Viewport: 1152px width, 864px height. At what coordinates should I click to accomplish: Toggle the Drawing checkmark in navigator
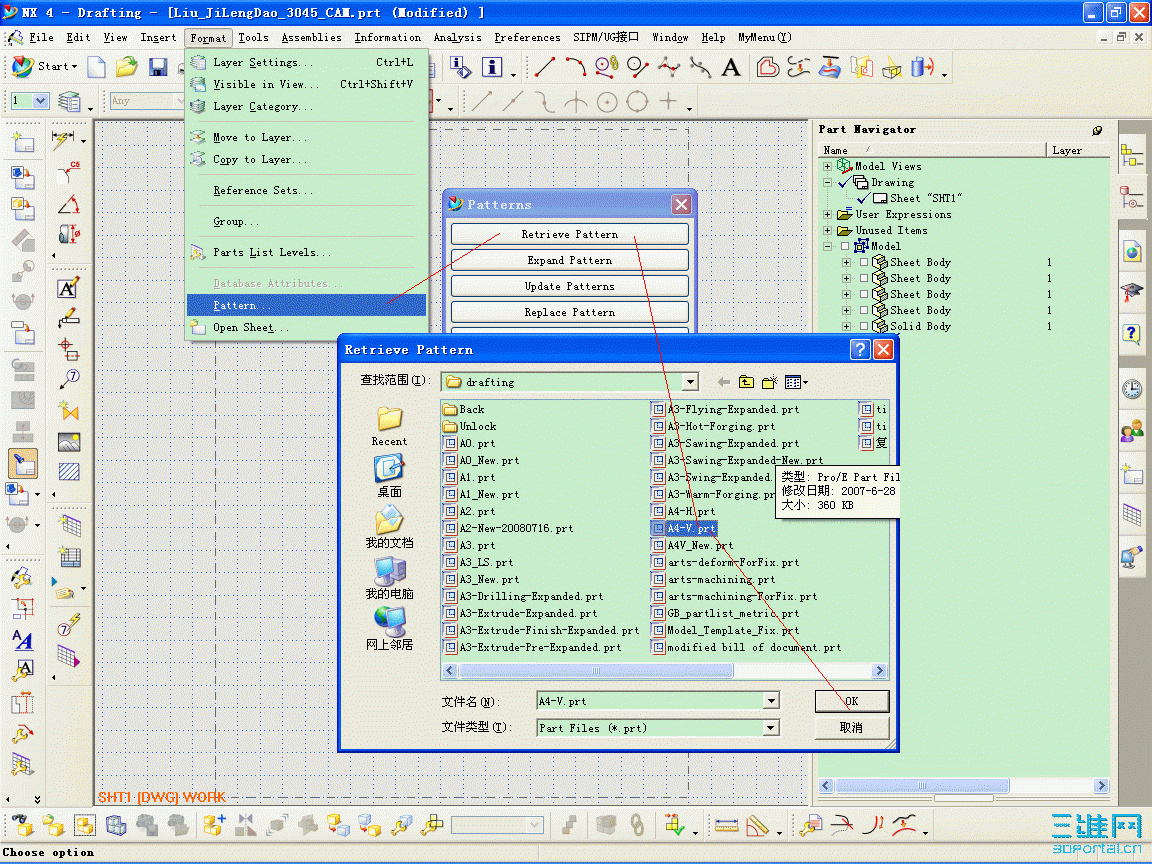pos(845,181)
